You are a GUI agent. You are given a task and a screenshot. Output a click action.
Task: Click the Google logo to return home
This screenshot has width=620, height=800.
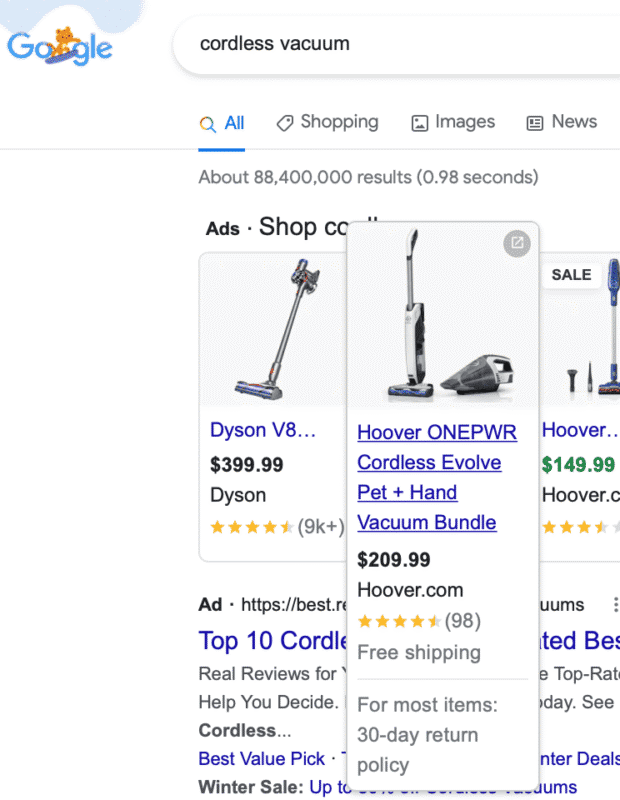pos(58,45)
